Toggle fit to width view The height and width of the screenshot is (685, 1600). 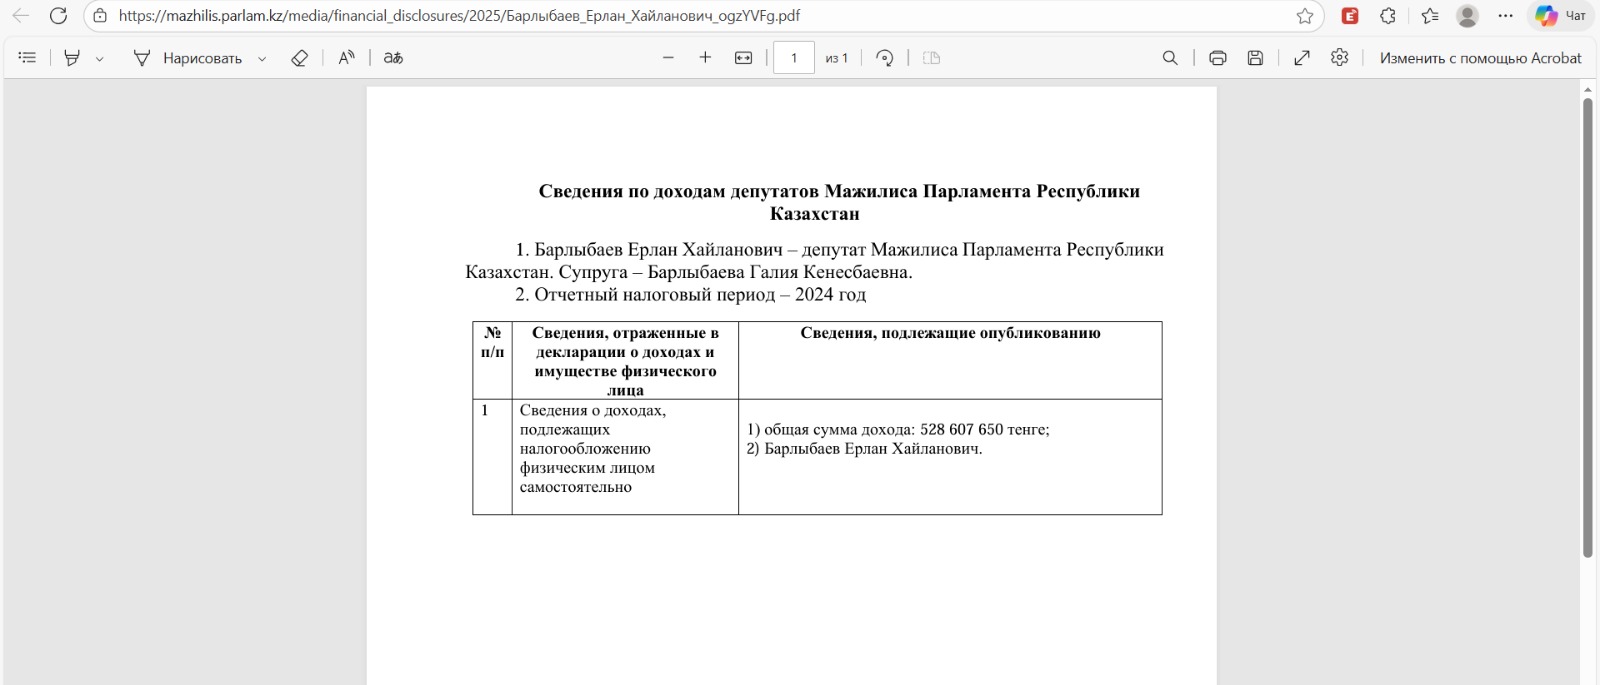point(743,58)
